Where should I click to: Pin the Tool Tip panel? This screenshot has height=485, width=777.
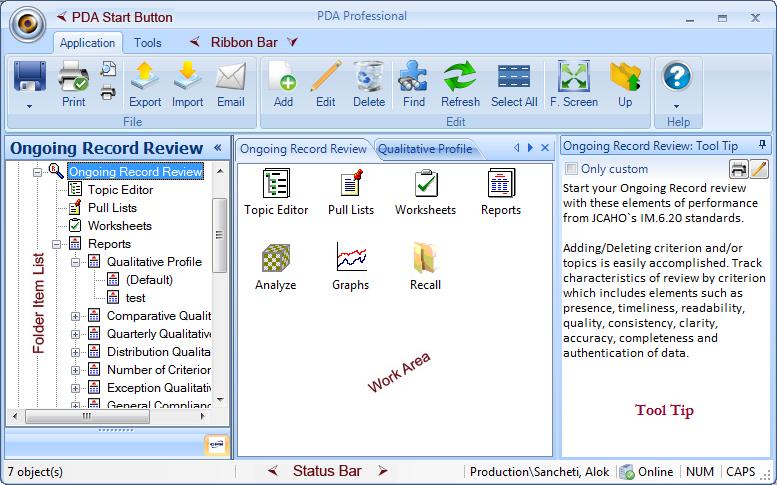[762, 144]
